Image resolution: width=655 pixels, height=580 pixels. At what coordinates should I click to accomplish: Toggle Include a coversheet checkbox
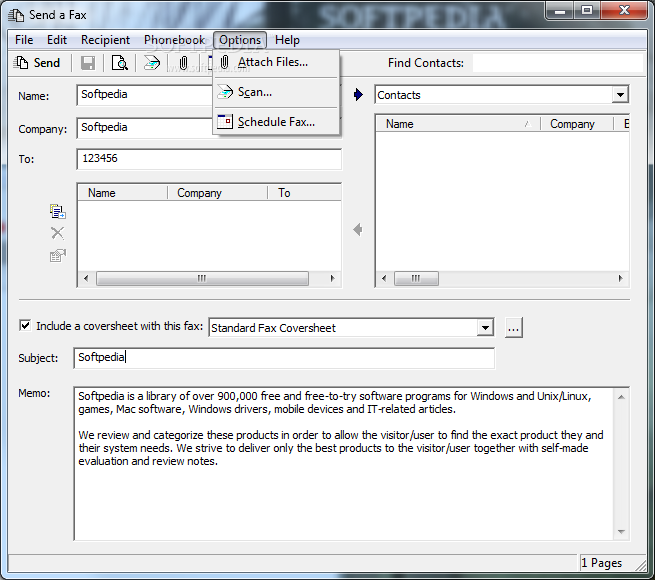[25, 326]
